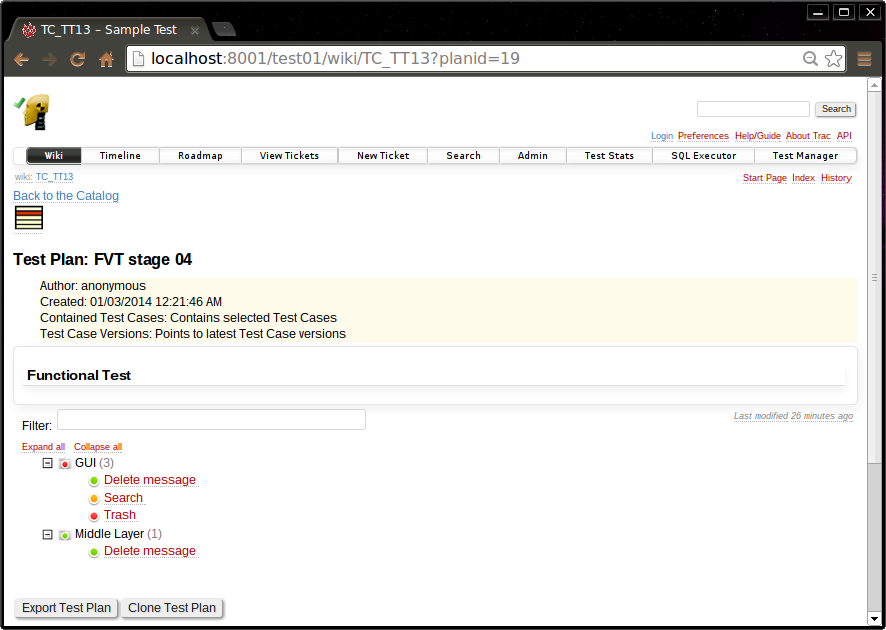Toggle the green status dot on Delete message
This screenshot has width=886, height=630.
[93, 481]
